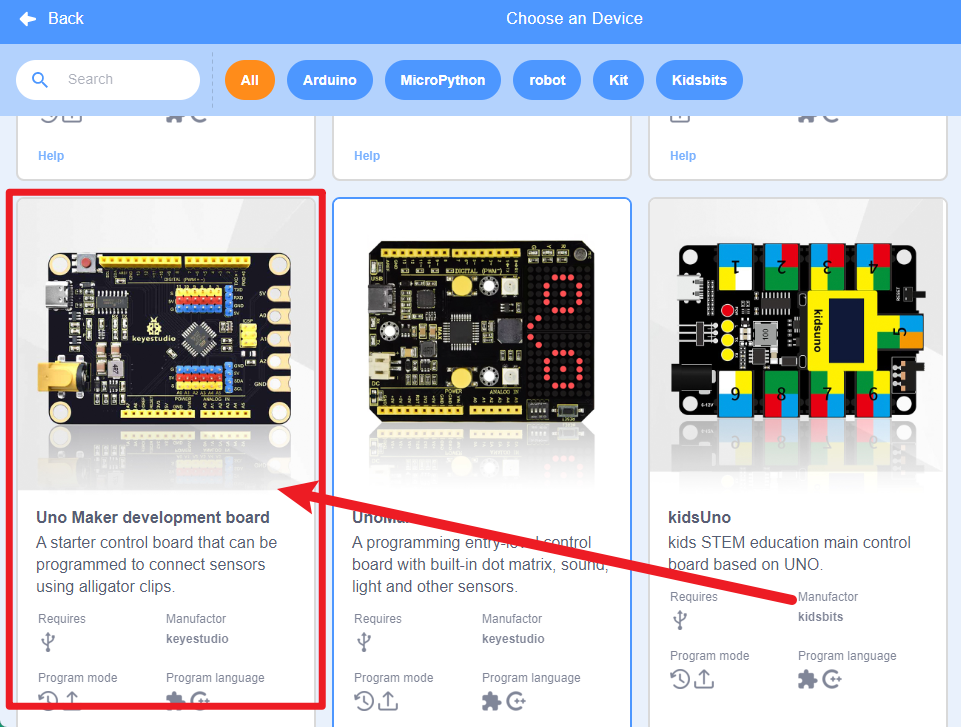This screenshot has height=727, width=961.
Task: Open the Kidsbits category
Action: (x=699, y=80)
